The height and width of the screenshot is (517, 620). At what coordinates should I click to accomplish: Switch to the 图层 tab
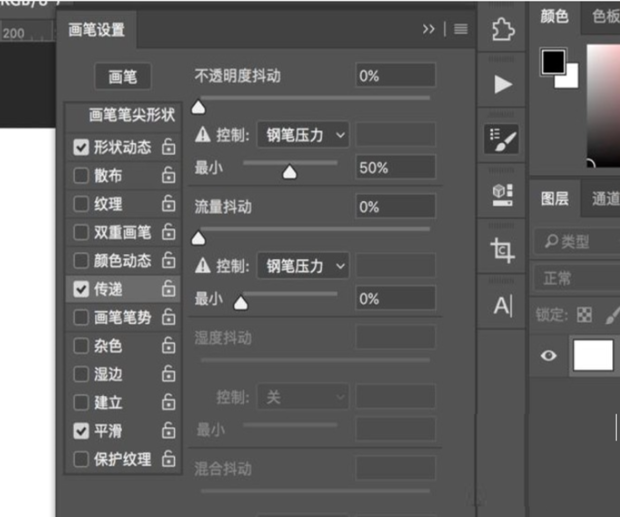coord(554,198)
